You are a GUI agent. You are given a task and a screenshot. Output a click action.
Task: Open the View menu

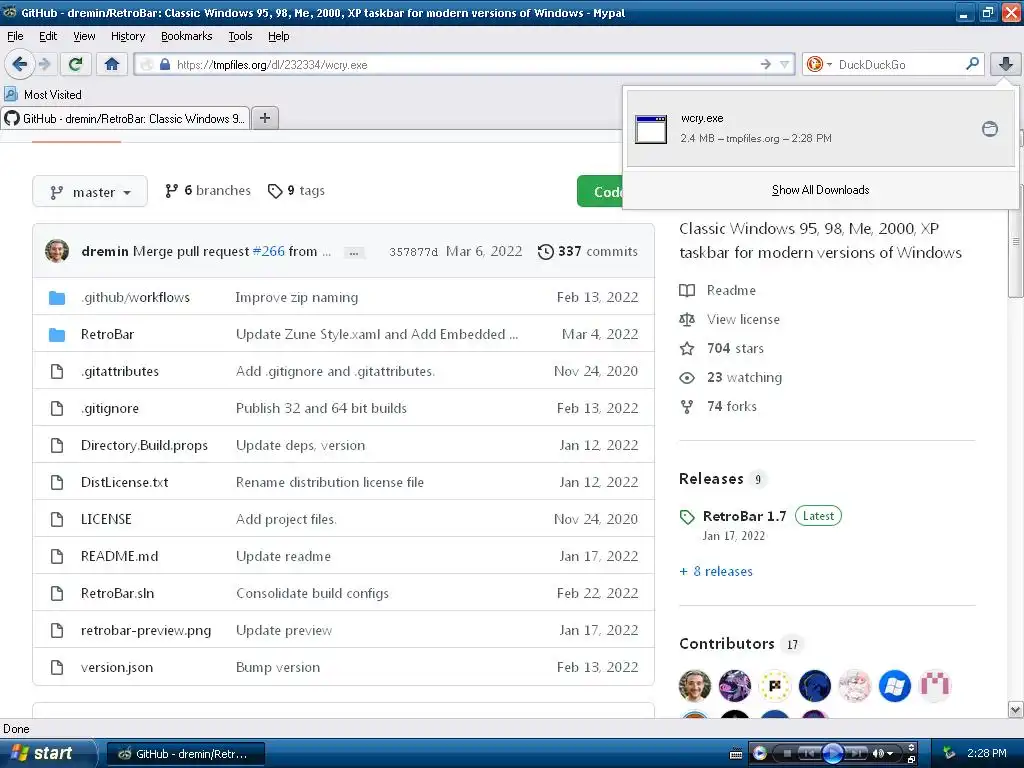[x=84, y=37]
